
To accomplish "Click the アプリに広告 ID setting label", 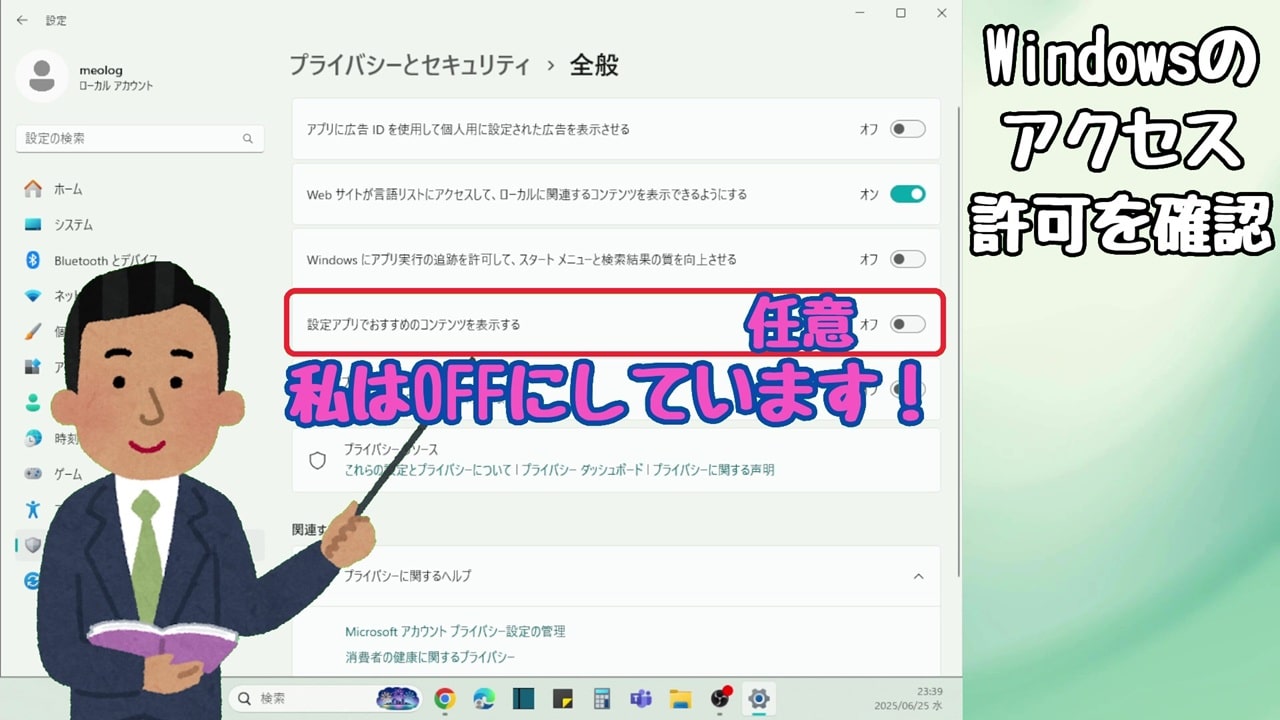I will pos(468,129).
